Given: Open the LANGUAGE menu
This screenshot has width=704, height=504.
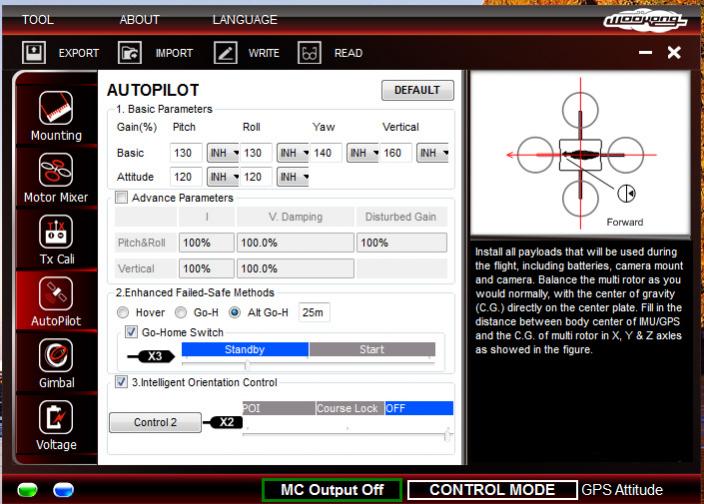Looking at the screenshot, I should tap(245, 20).
